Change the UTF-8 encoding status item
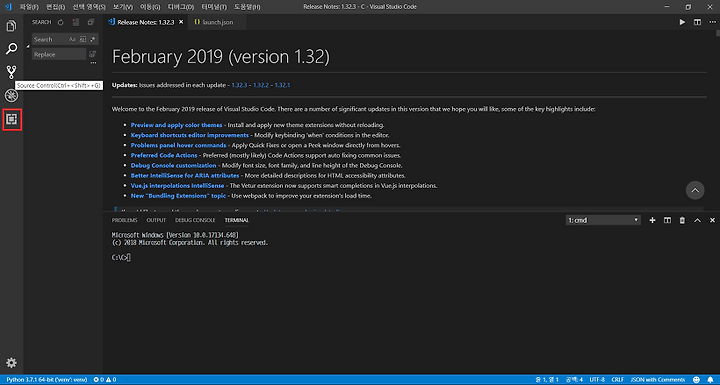This screenshot has height=385, width=720. pyautogui.click(x=597, y=379)
